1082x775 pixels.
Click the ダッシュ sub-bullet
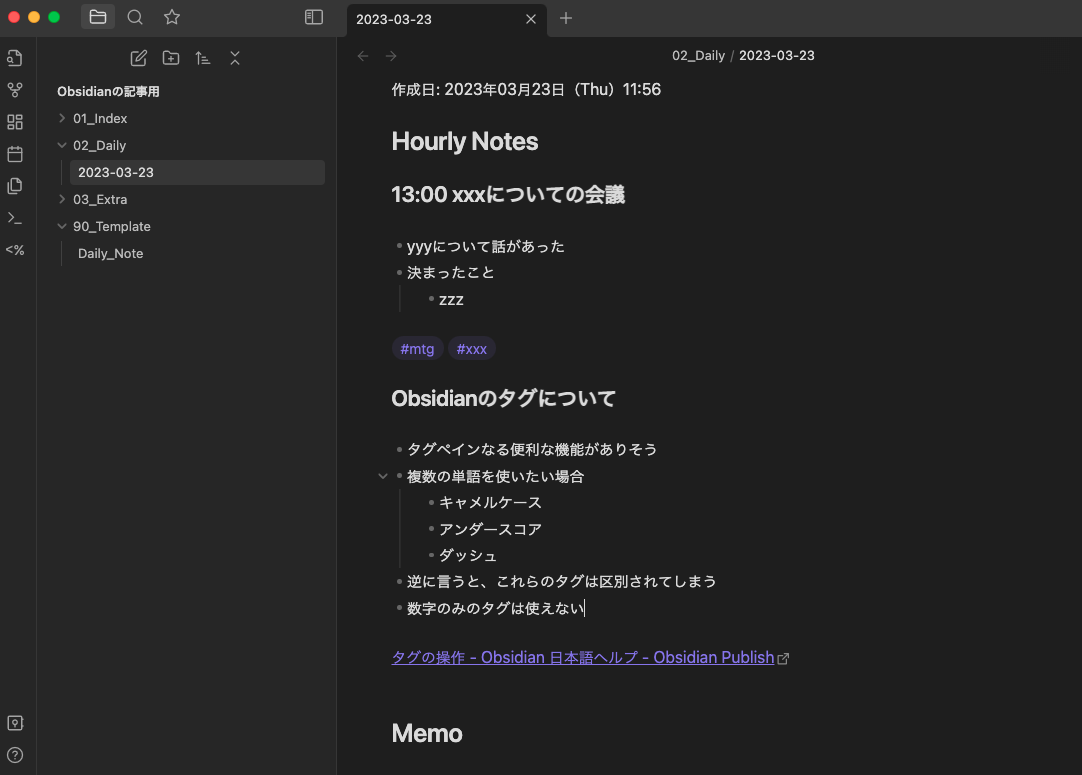point(468,556)
